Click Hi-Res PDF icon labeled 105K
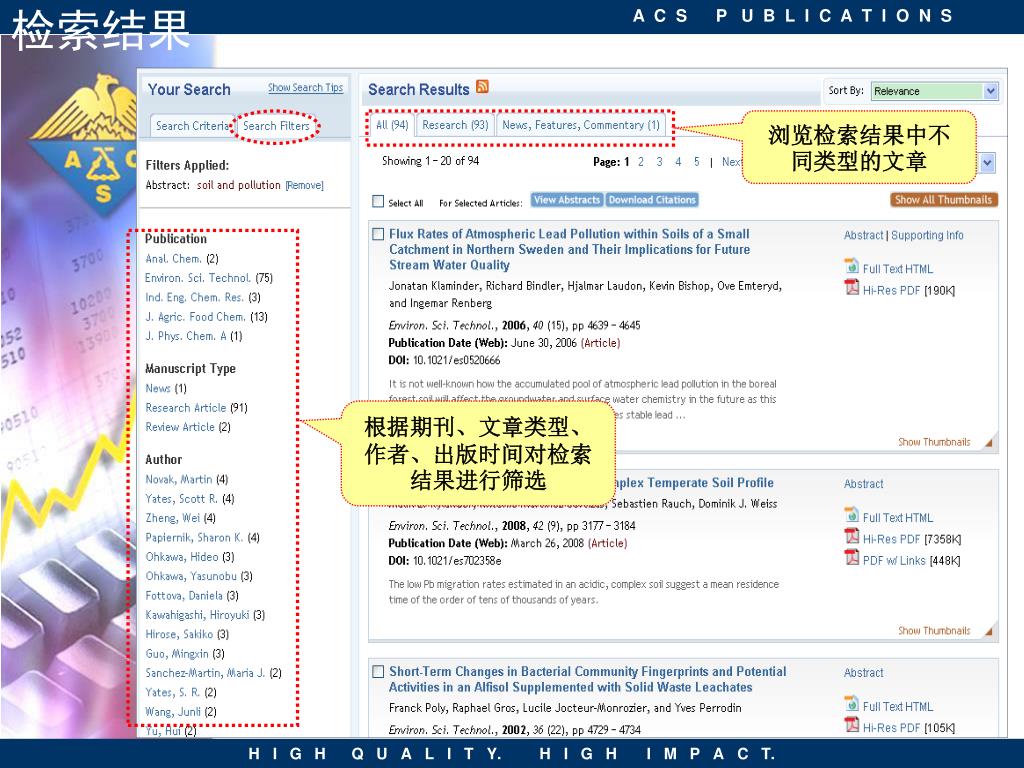Viewport: 1024px width, 768px height. (x=852, y=725)
